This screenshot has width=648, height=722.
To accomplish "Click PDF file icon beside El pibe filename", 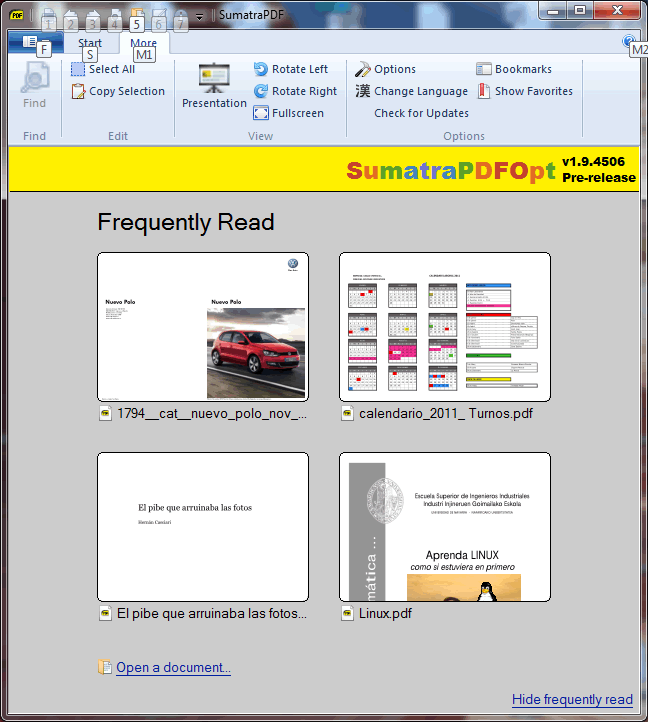I will tap(105, 613).
